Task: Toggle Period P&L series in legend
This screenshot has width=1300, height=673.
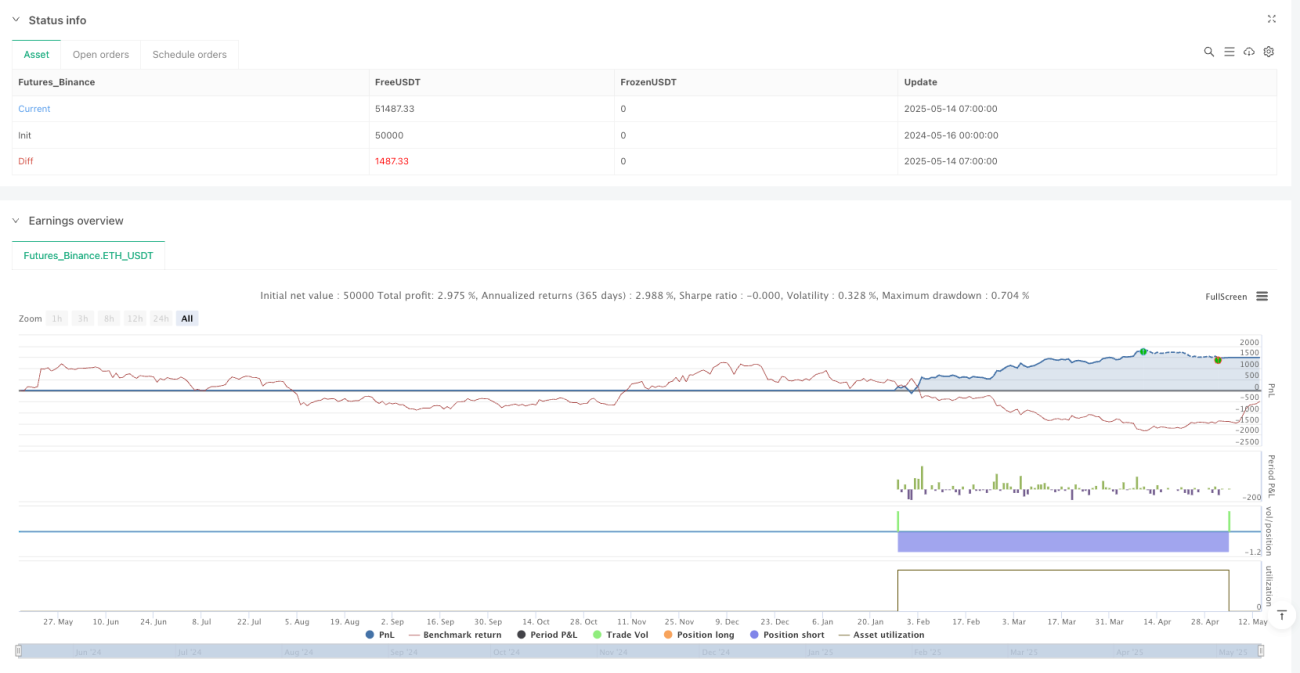Action: [x=547, y=635]
